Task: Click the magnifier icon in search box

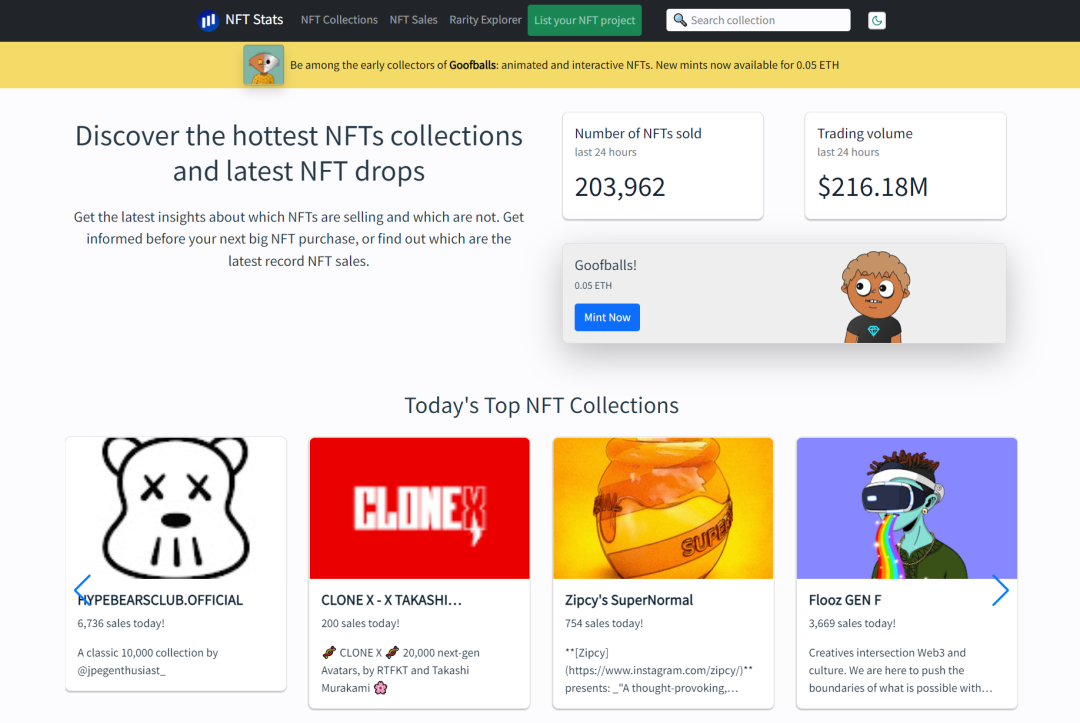Action: click(x=680, y=20)
